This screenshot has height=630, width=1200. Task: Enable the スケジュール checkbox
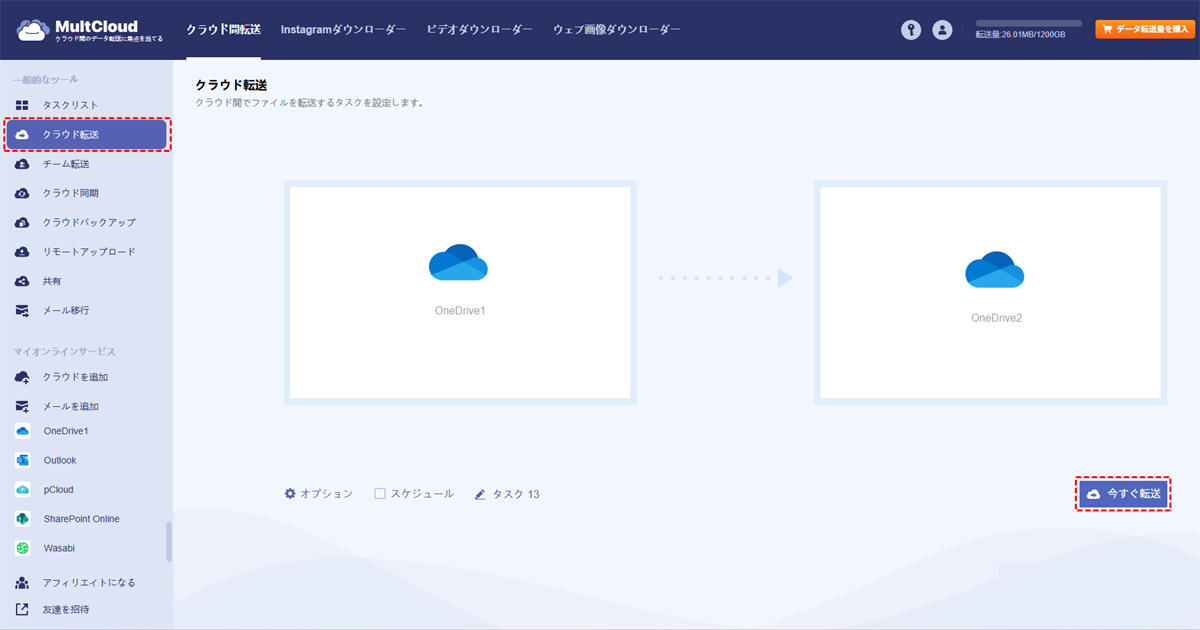(380, 494)
